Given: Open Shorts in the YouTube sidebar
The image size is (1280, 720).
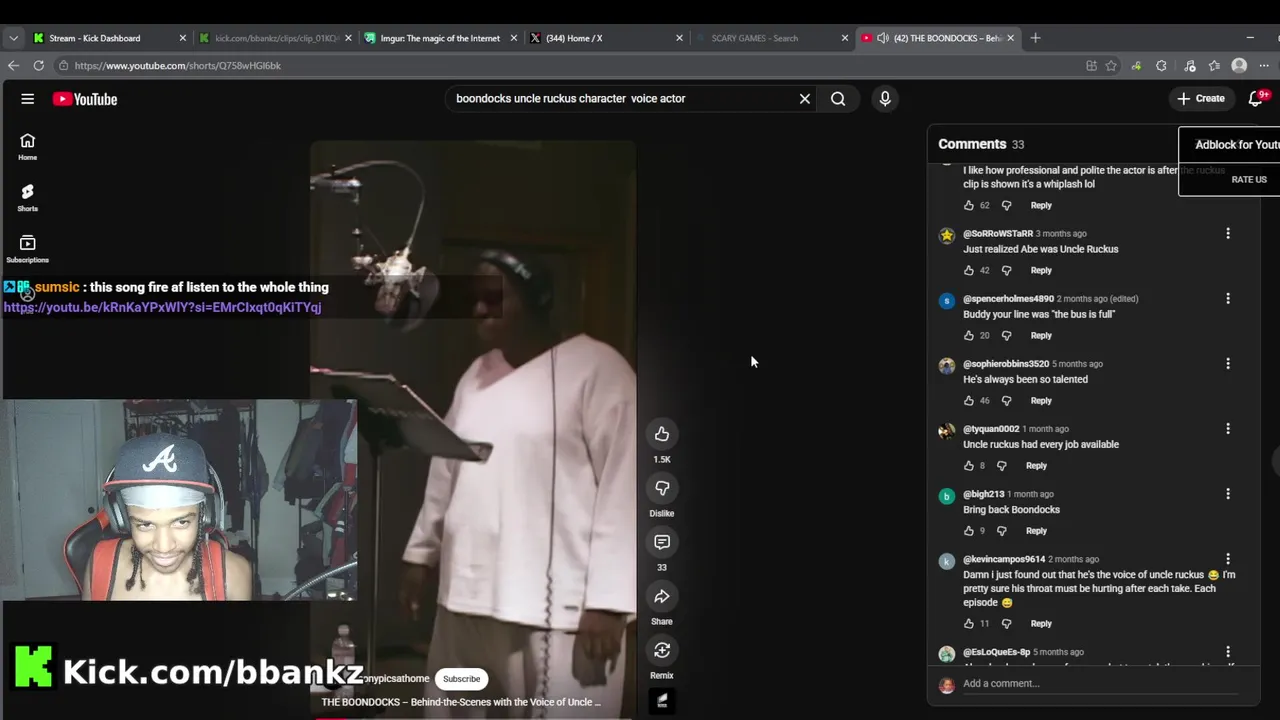Looking at the screenshot, I should pos(28,197).
